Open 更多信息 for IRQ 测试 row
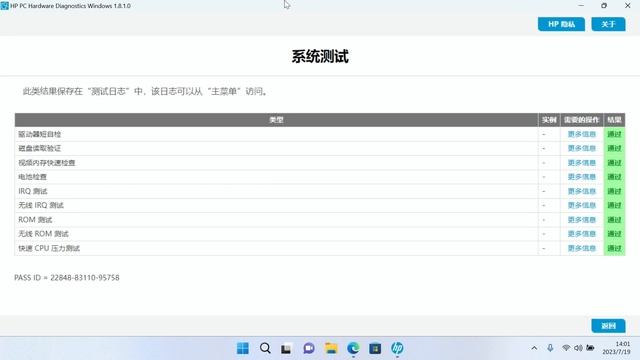The height and width of the screenshot is (360, 640). [582, 191]
